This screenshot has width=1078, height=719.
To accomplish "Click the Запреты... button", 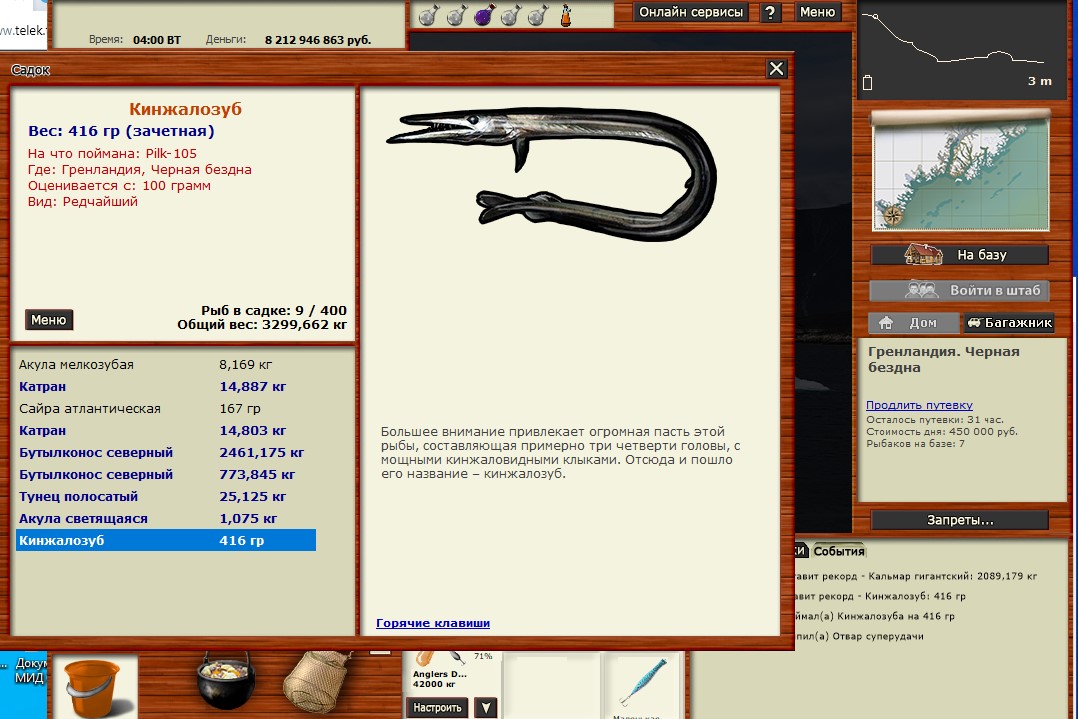I will click(x=959, y=520).
